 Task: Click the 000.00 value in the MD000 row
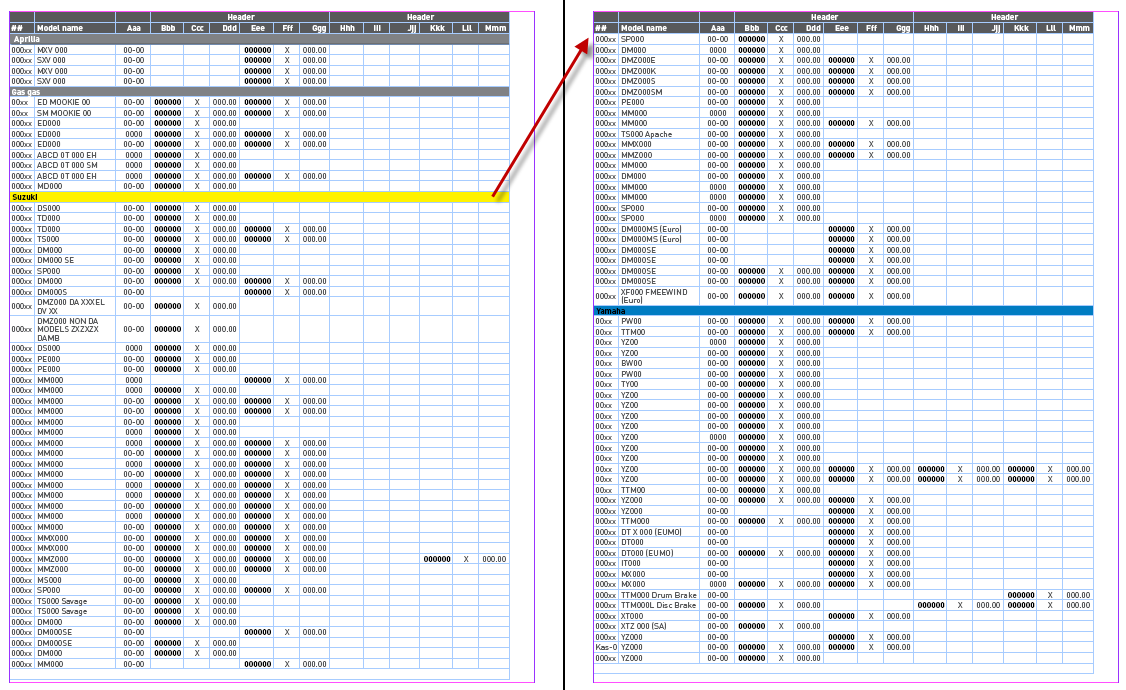[224, 186]
